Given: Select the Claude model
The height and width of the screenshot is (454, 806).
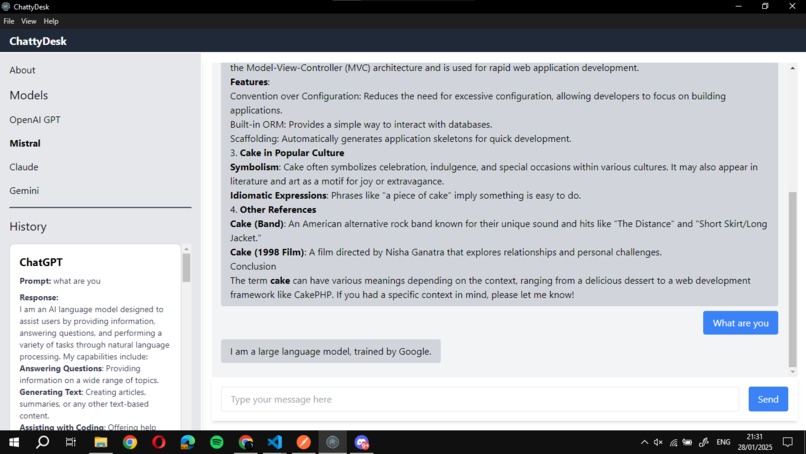Looking at the screenshot, I should coord(24,167).
